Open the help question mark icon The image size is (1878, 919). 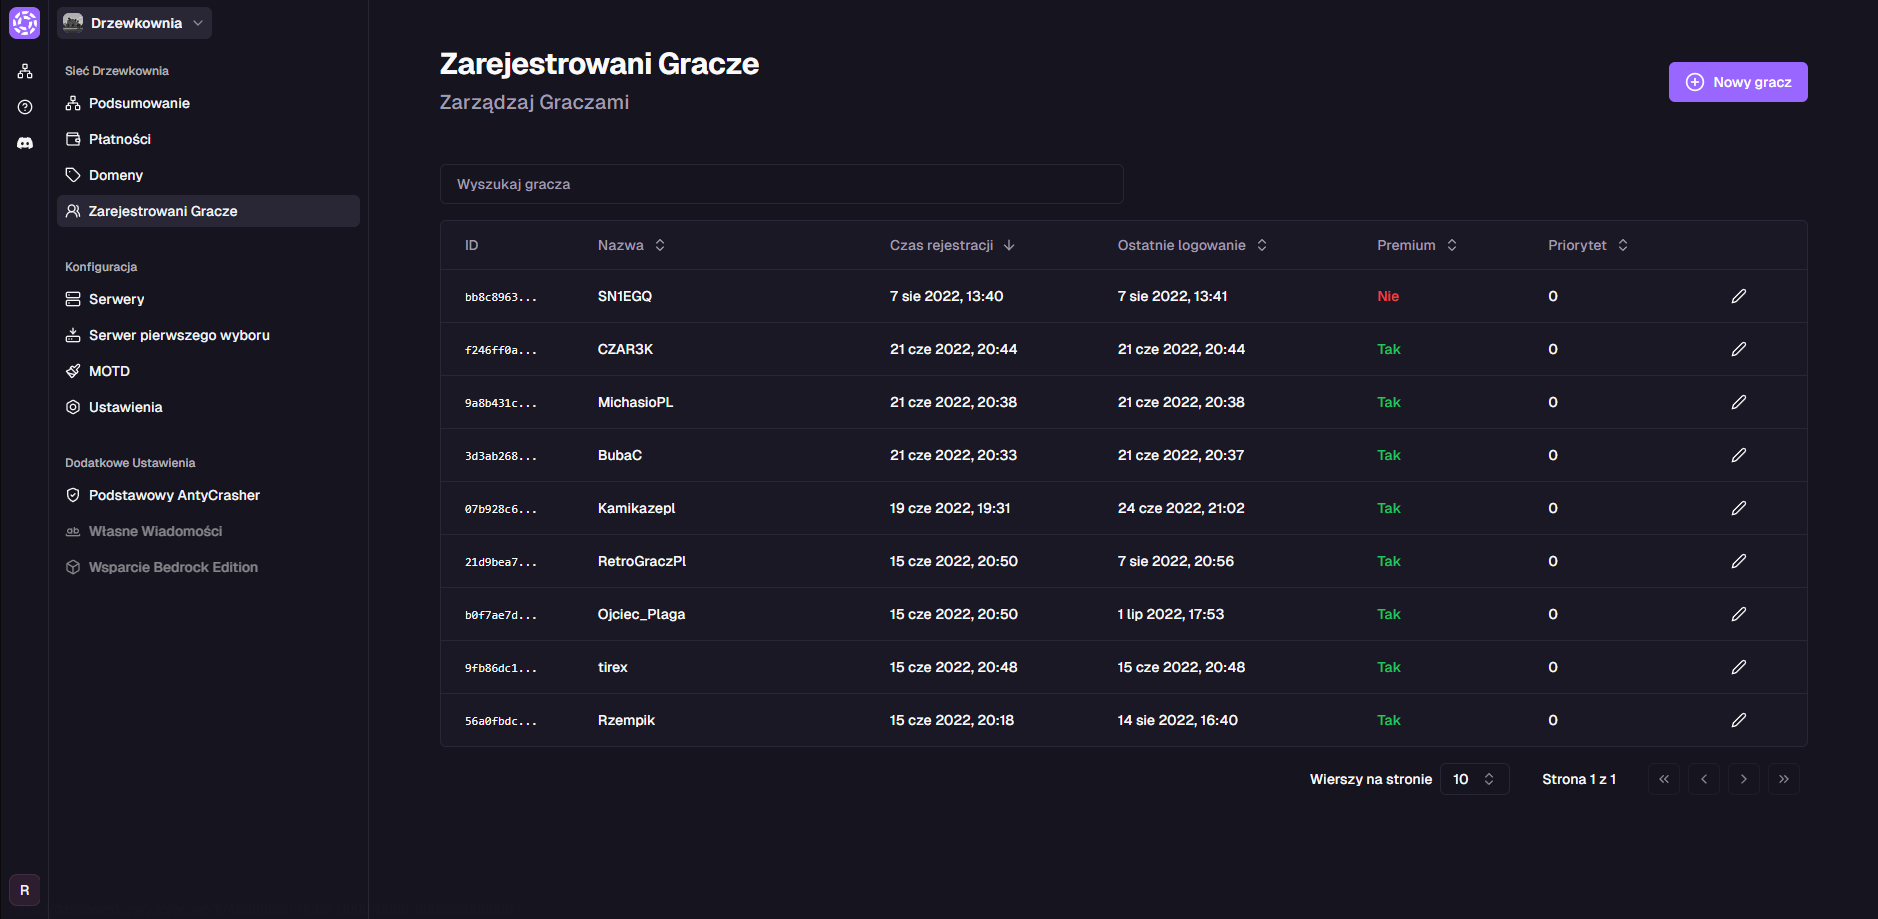point(25,107)
